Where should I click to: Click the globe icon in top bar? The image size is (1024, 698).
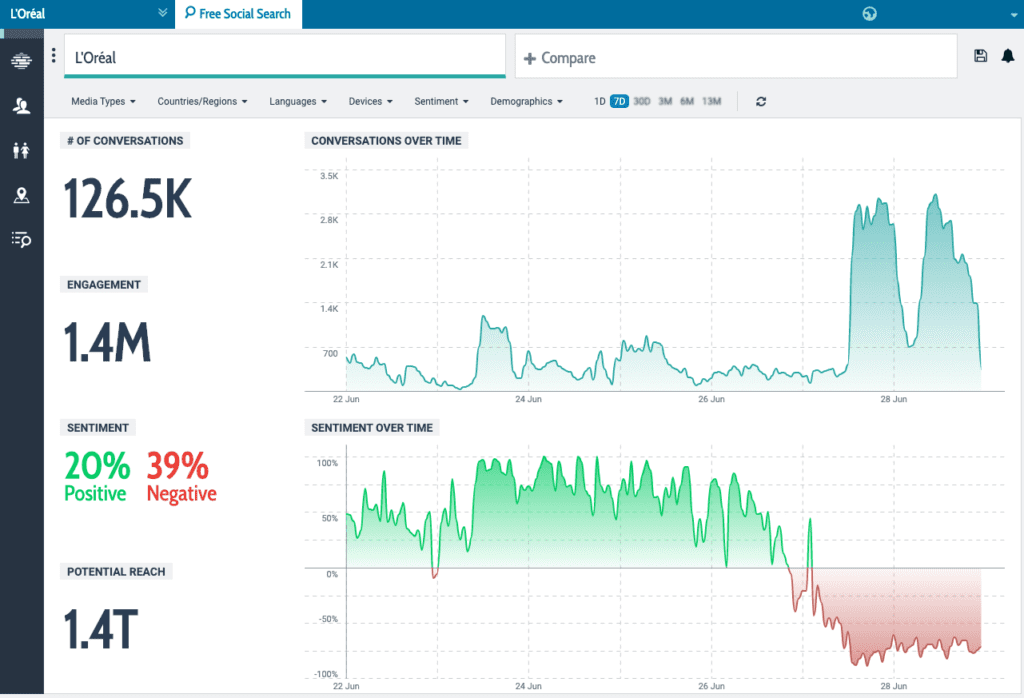[x=868, y=14]
